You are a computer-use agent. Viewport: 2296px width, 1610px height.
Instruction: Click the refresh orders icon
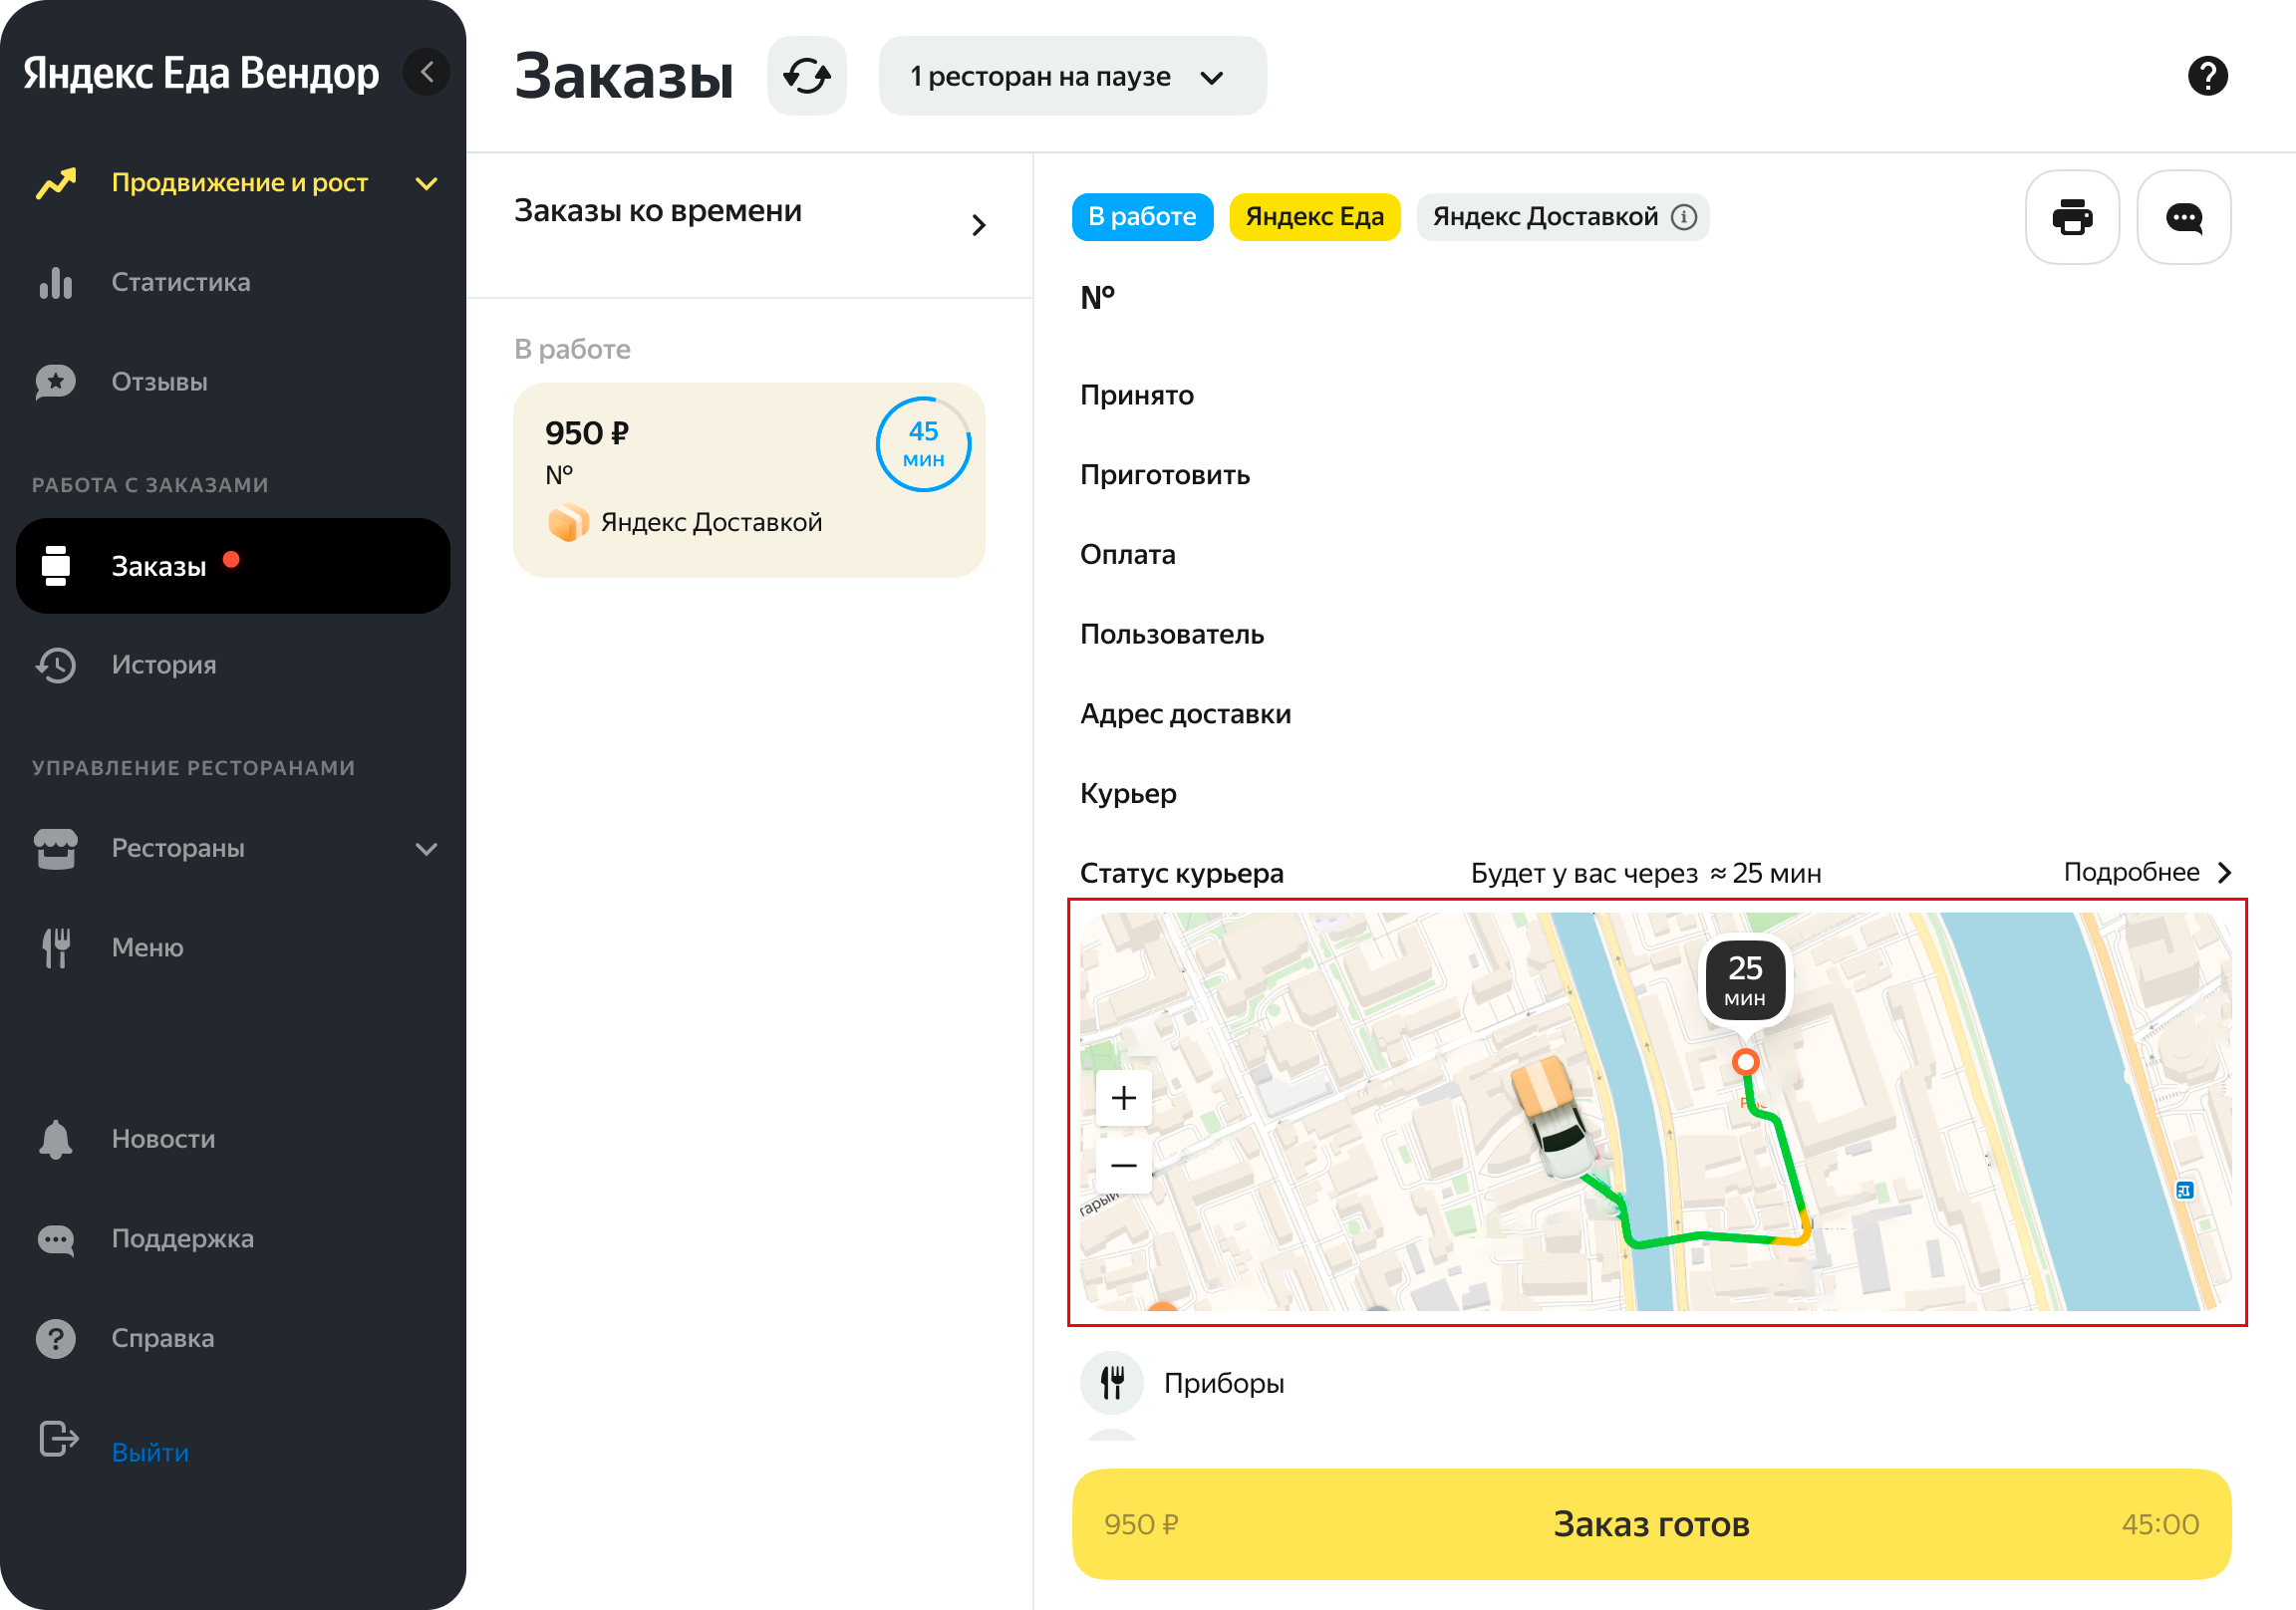(x=806, y=76)
